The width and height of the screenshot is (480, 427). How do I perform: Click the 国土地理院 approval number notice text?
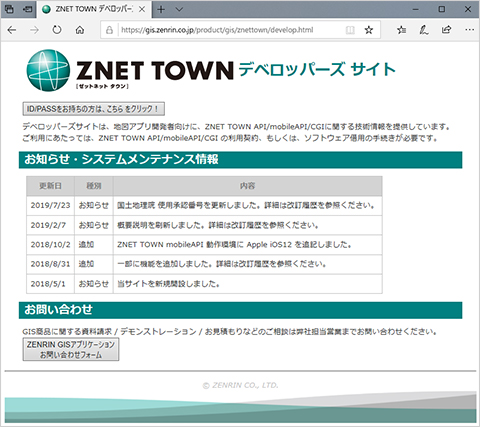click(x=246, y=205)
